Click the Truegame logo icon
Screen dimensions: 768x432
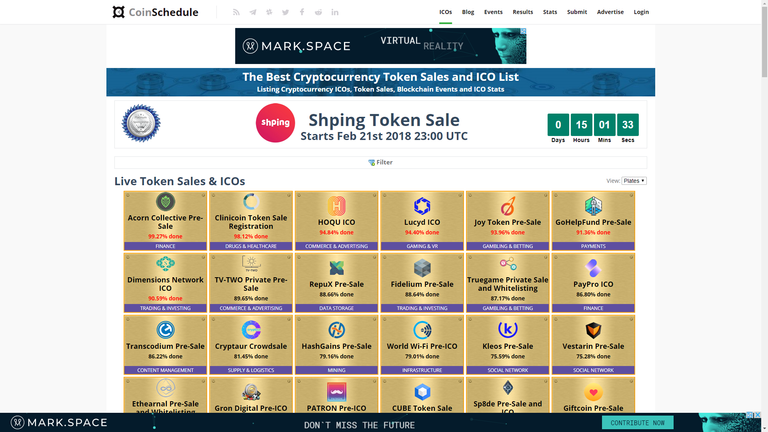(x=508, y=264)
